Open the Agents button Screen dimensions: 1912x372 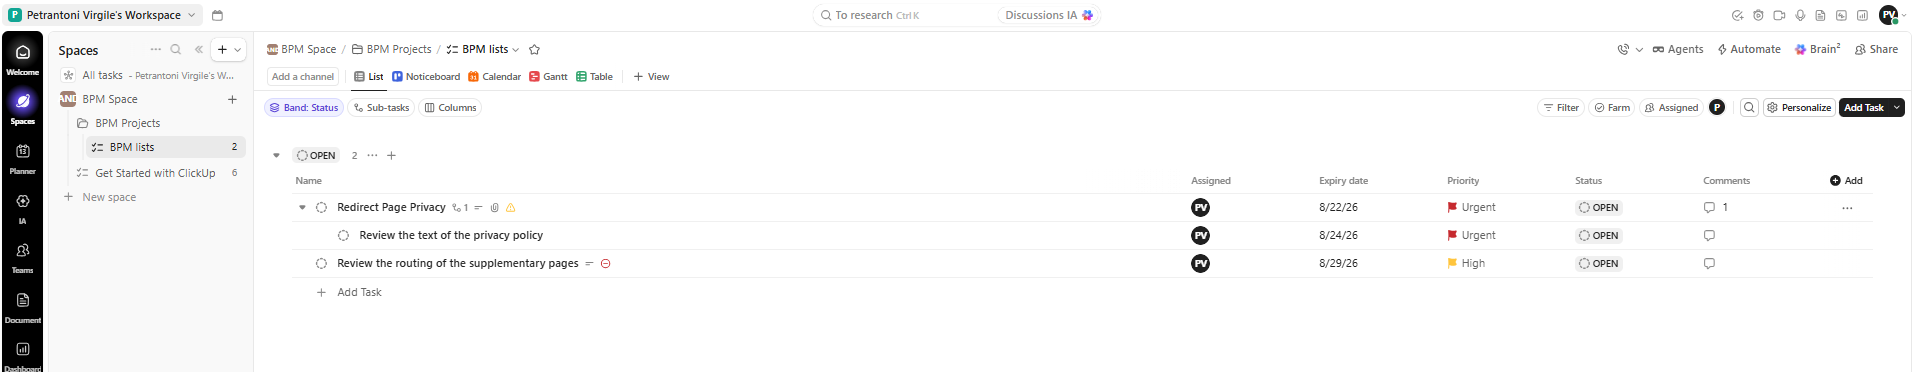[1677, 49]
